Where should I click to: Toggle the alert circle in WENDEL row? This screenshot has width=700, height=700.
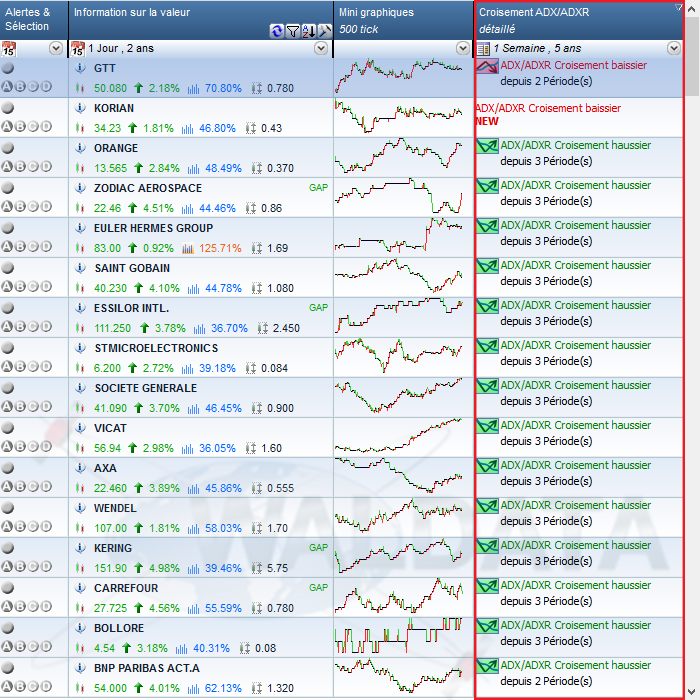click(8, 508)
